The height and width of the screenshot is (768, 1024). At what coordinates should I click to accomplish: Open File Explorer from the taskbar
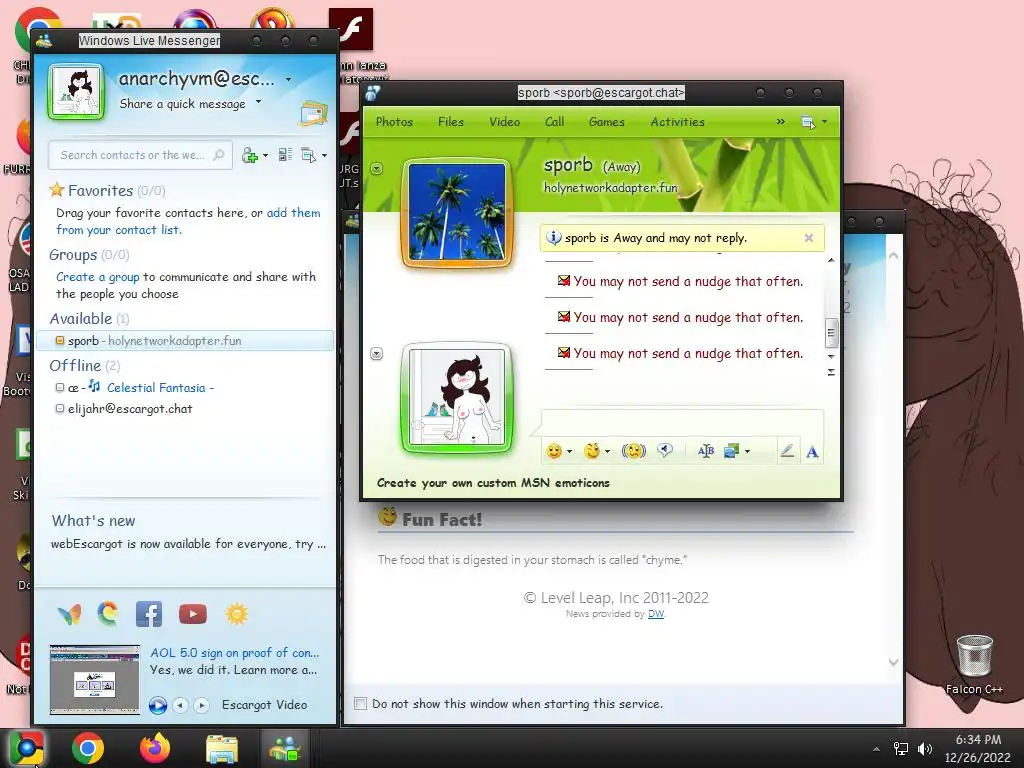pos(222,748)
